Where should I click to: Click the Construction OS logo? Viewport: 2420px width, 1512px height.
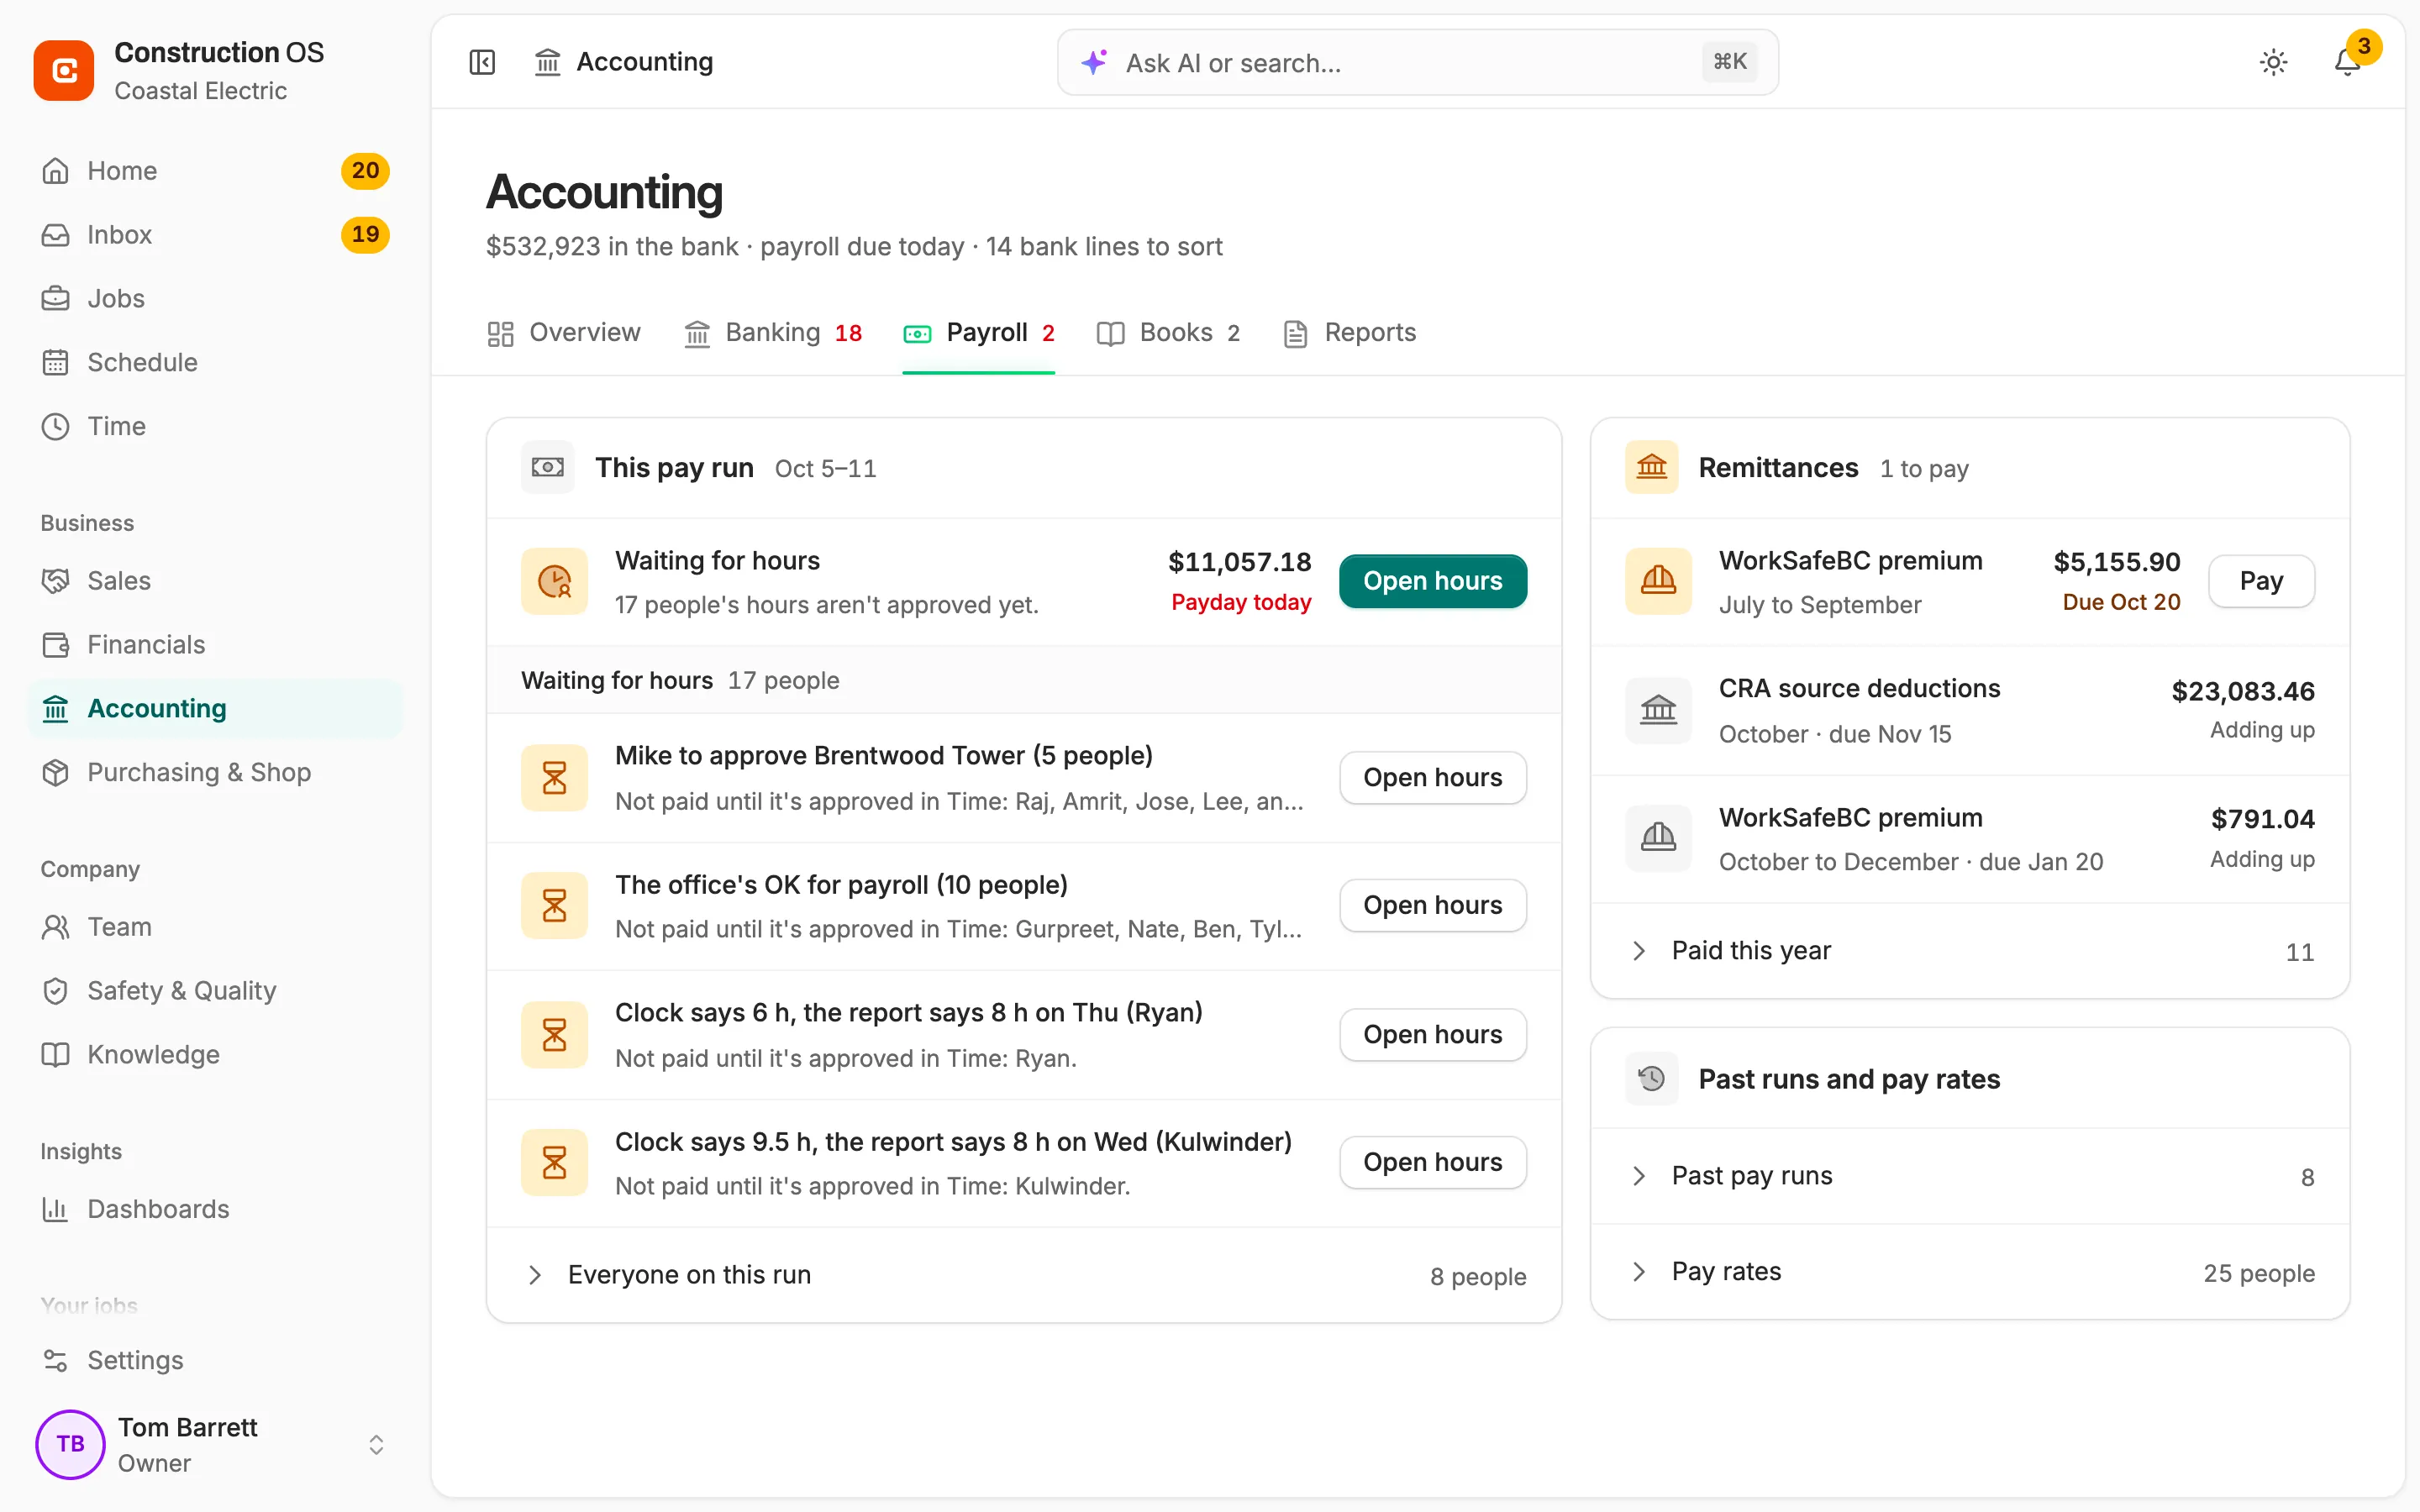(64, 70)
